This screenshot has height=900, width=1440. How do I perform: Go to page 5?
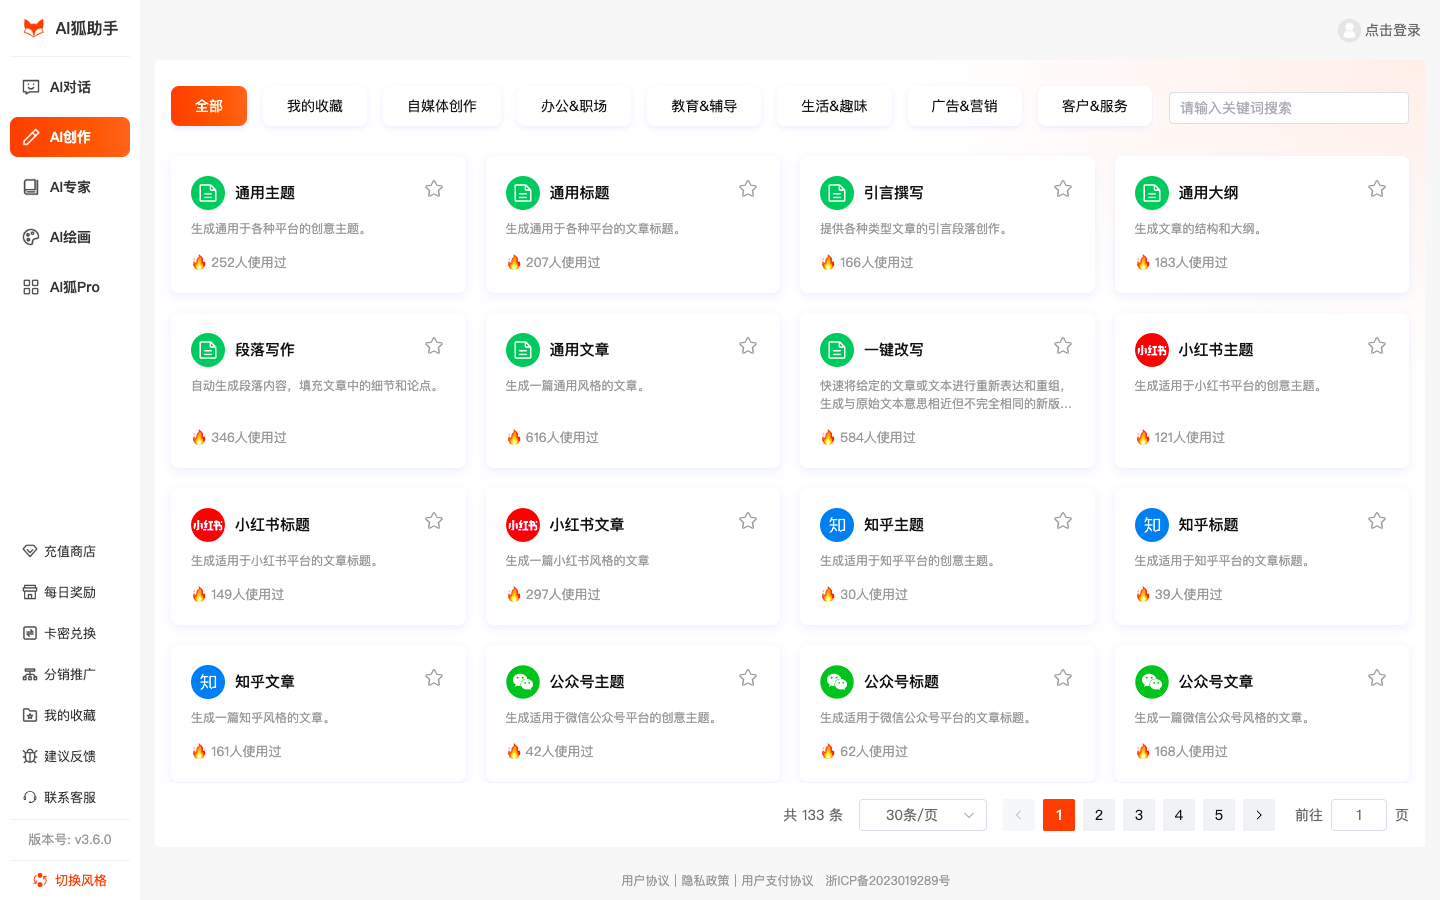click(x=1219, y=815)
